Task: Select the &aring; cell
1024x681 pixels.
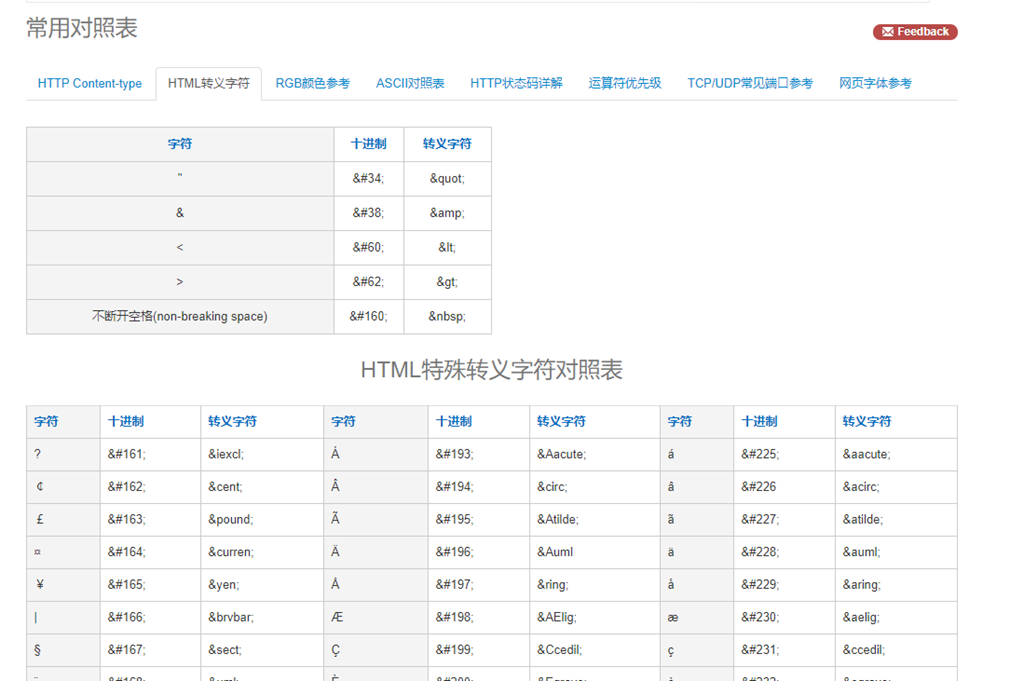Action: pyautogui.click(x=896, y=585)
